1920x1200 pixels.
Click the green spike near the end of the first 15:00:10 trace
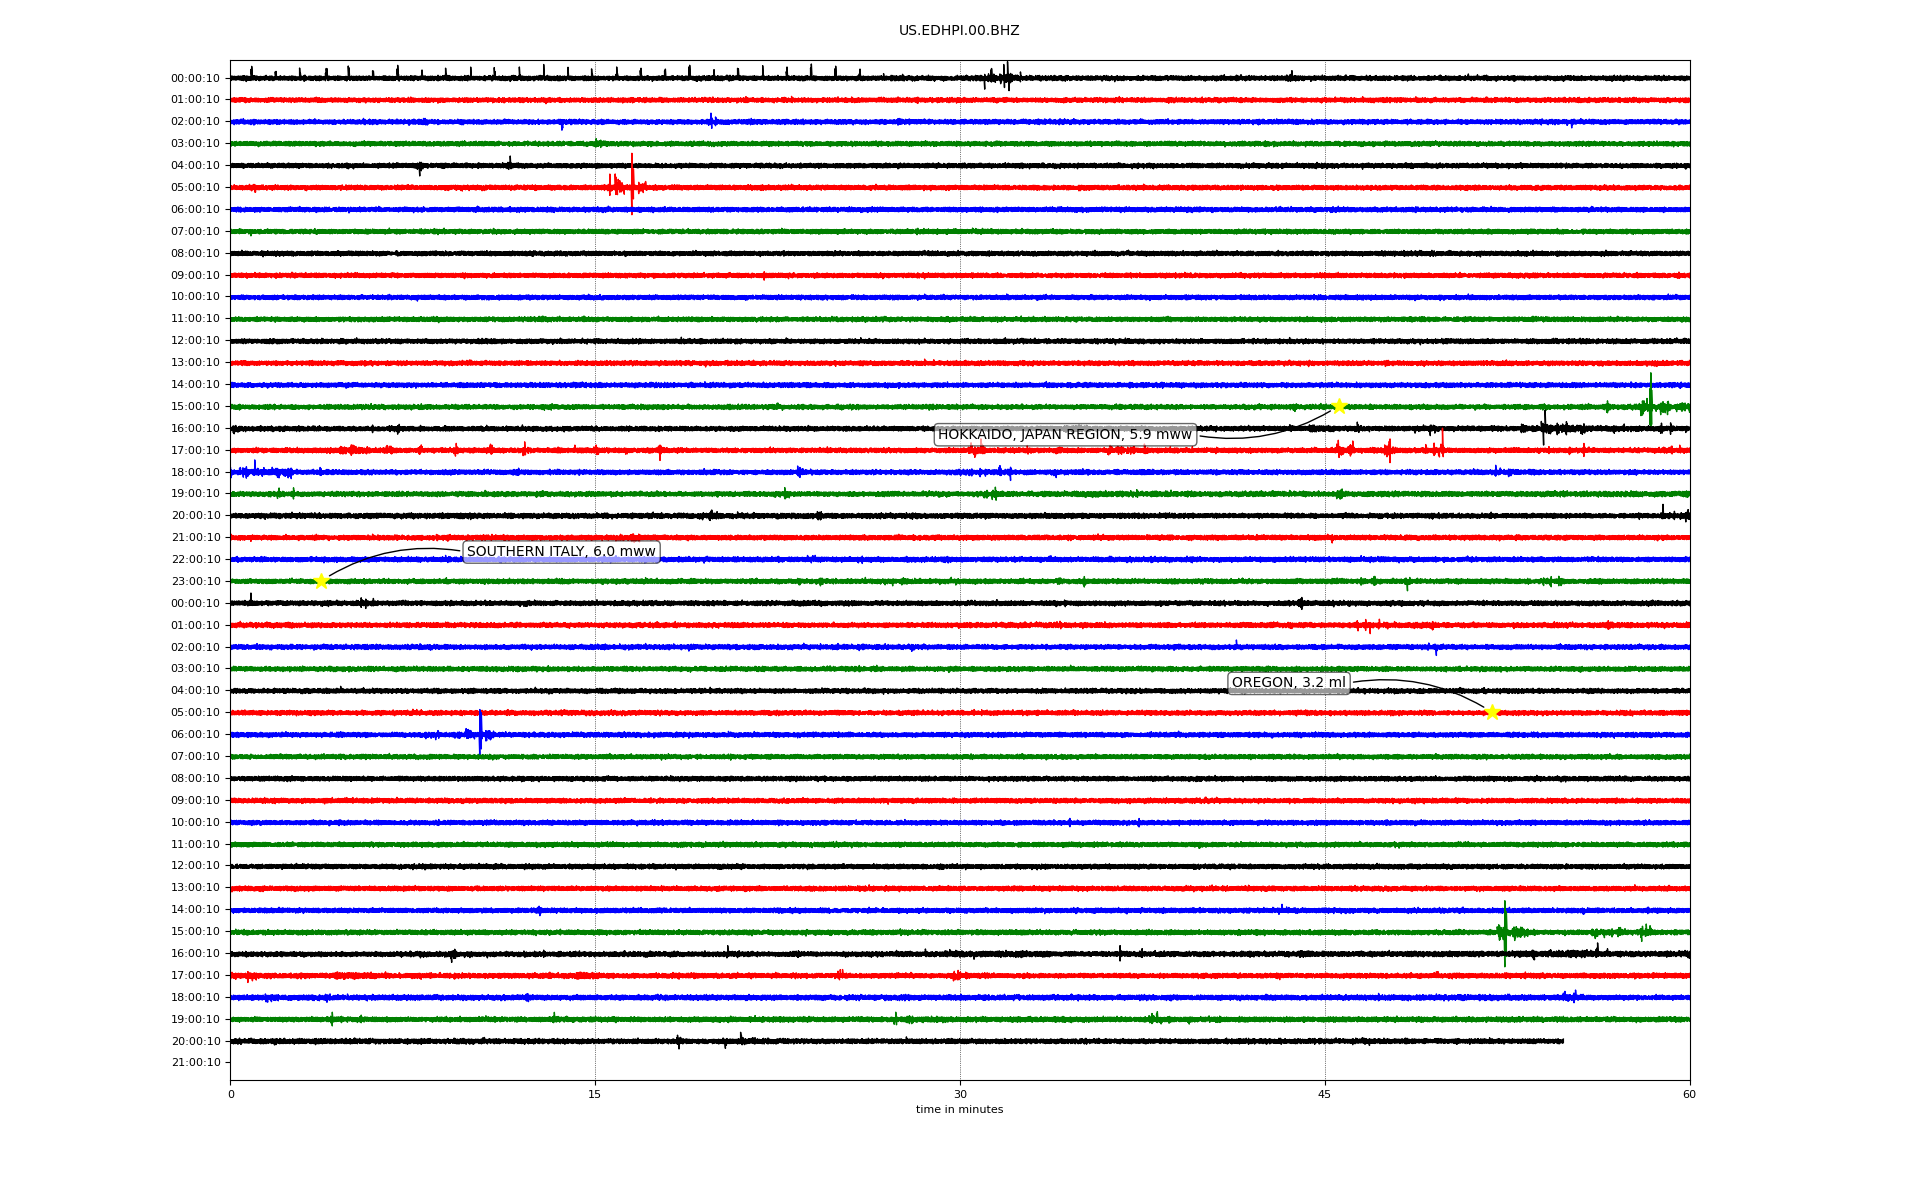coord(1650,400)
